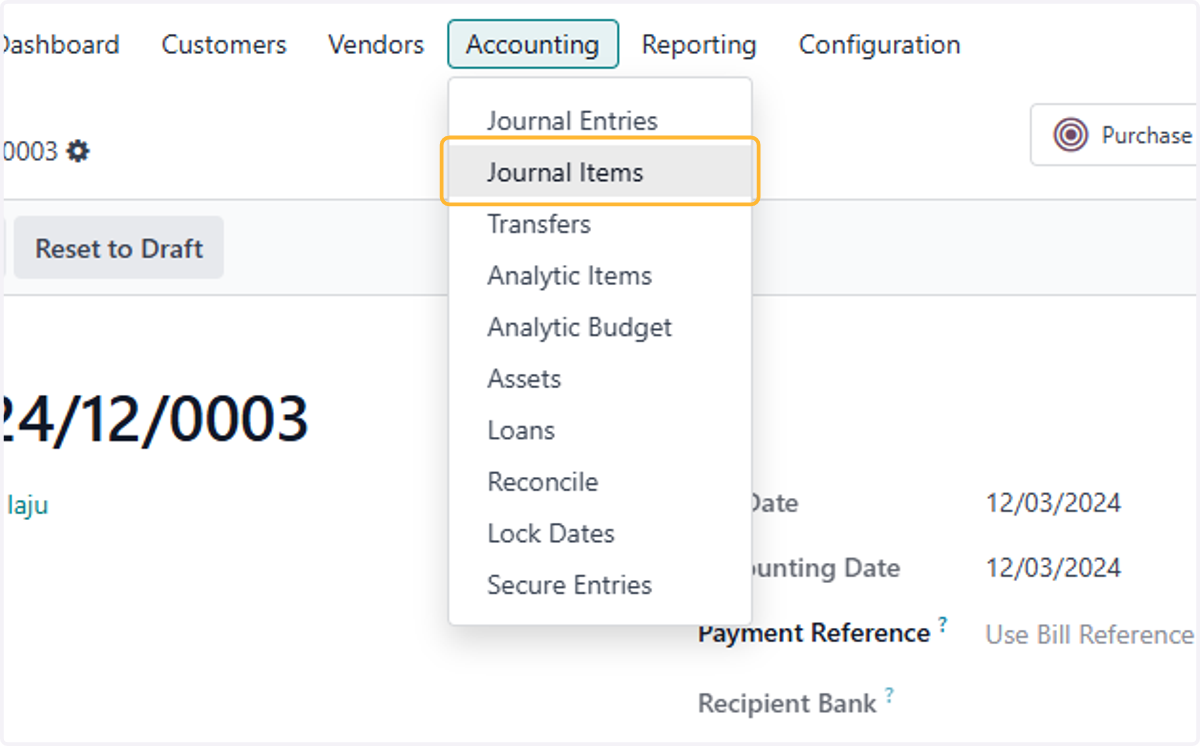This screenshot has height=746, width=1200.
Task: Open the gear settings icon beside 0003
Action: pos(78,152)
